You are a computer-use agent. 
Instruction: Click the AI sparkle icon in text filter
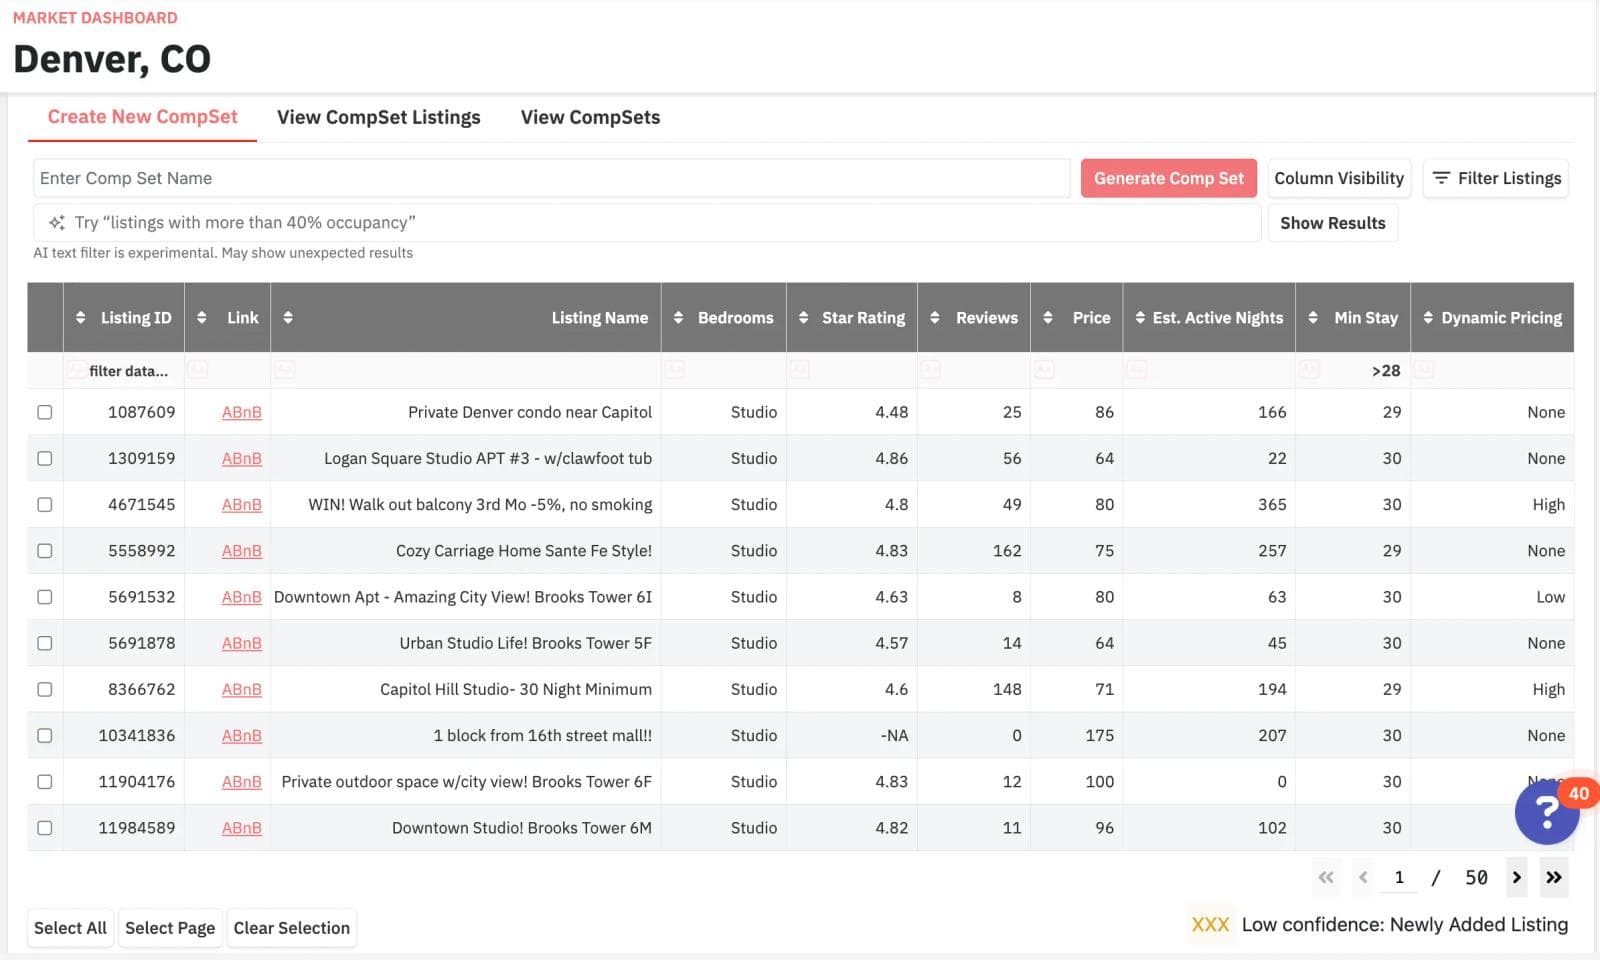[x=57, y=223]
